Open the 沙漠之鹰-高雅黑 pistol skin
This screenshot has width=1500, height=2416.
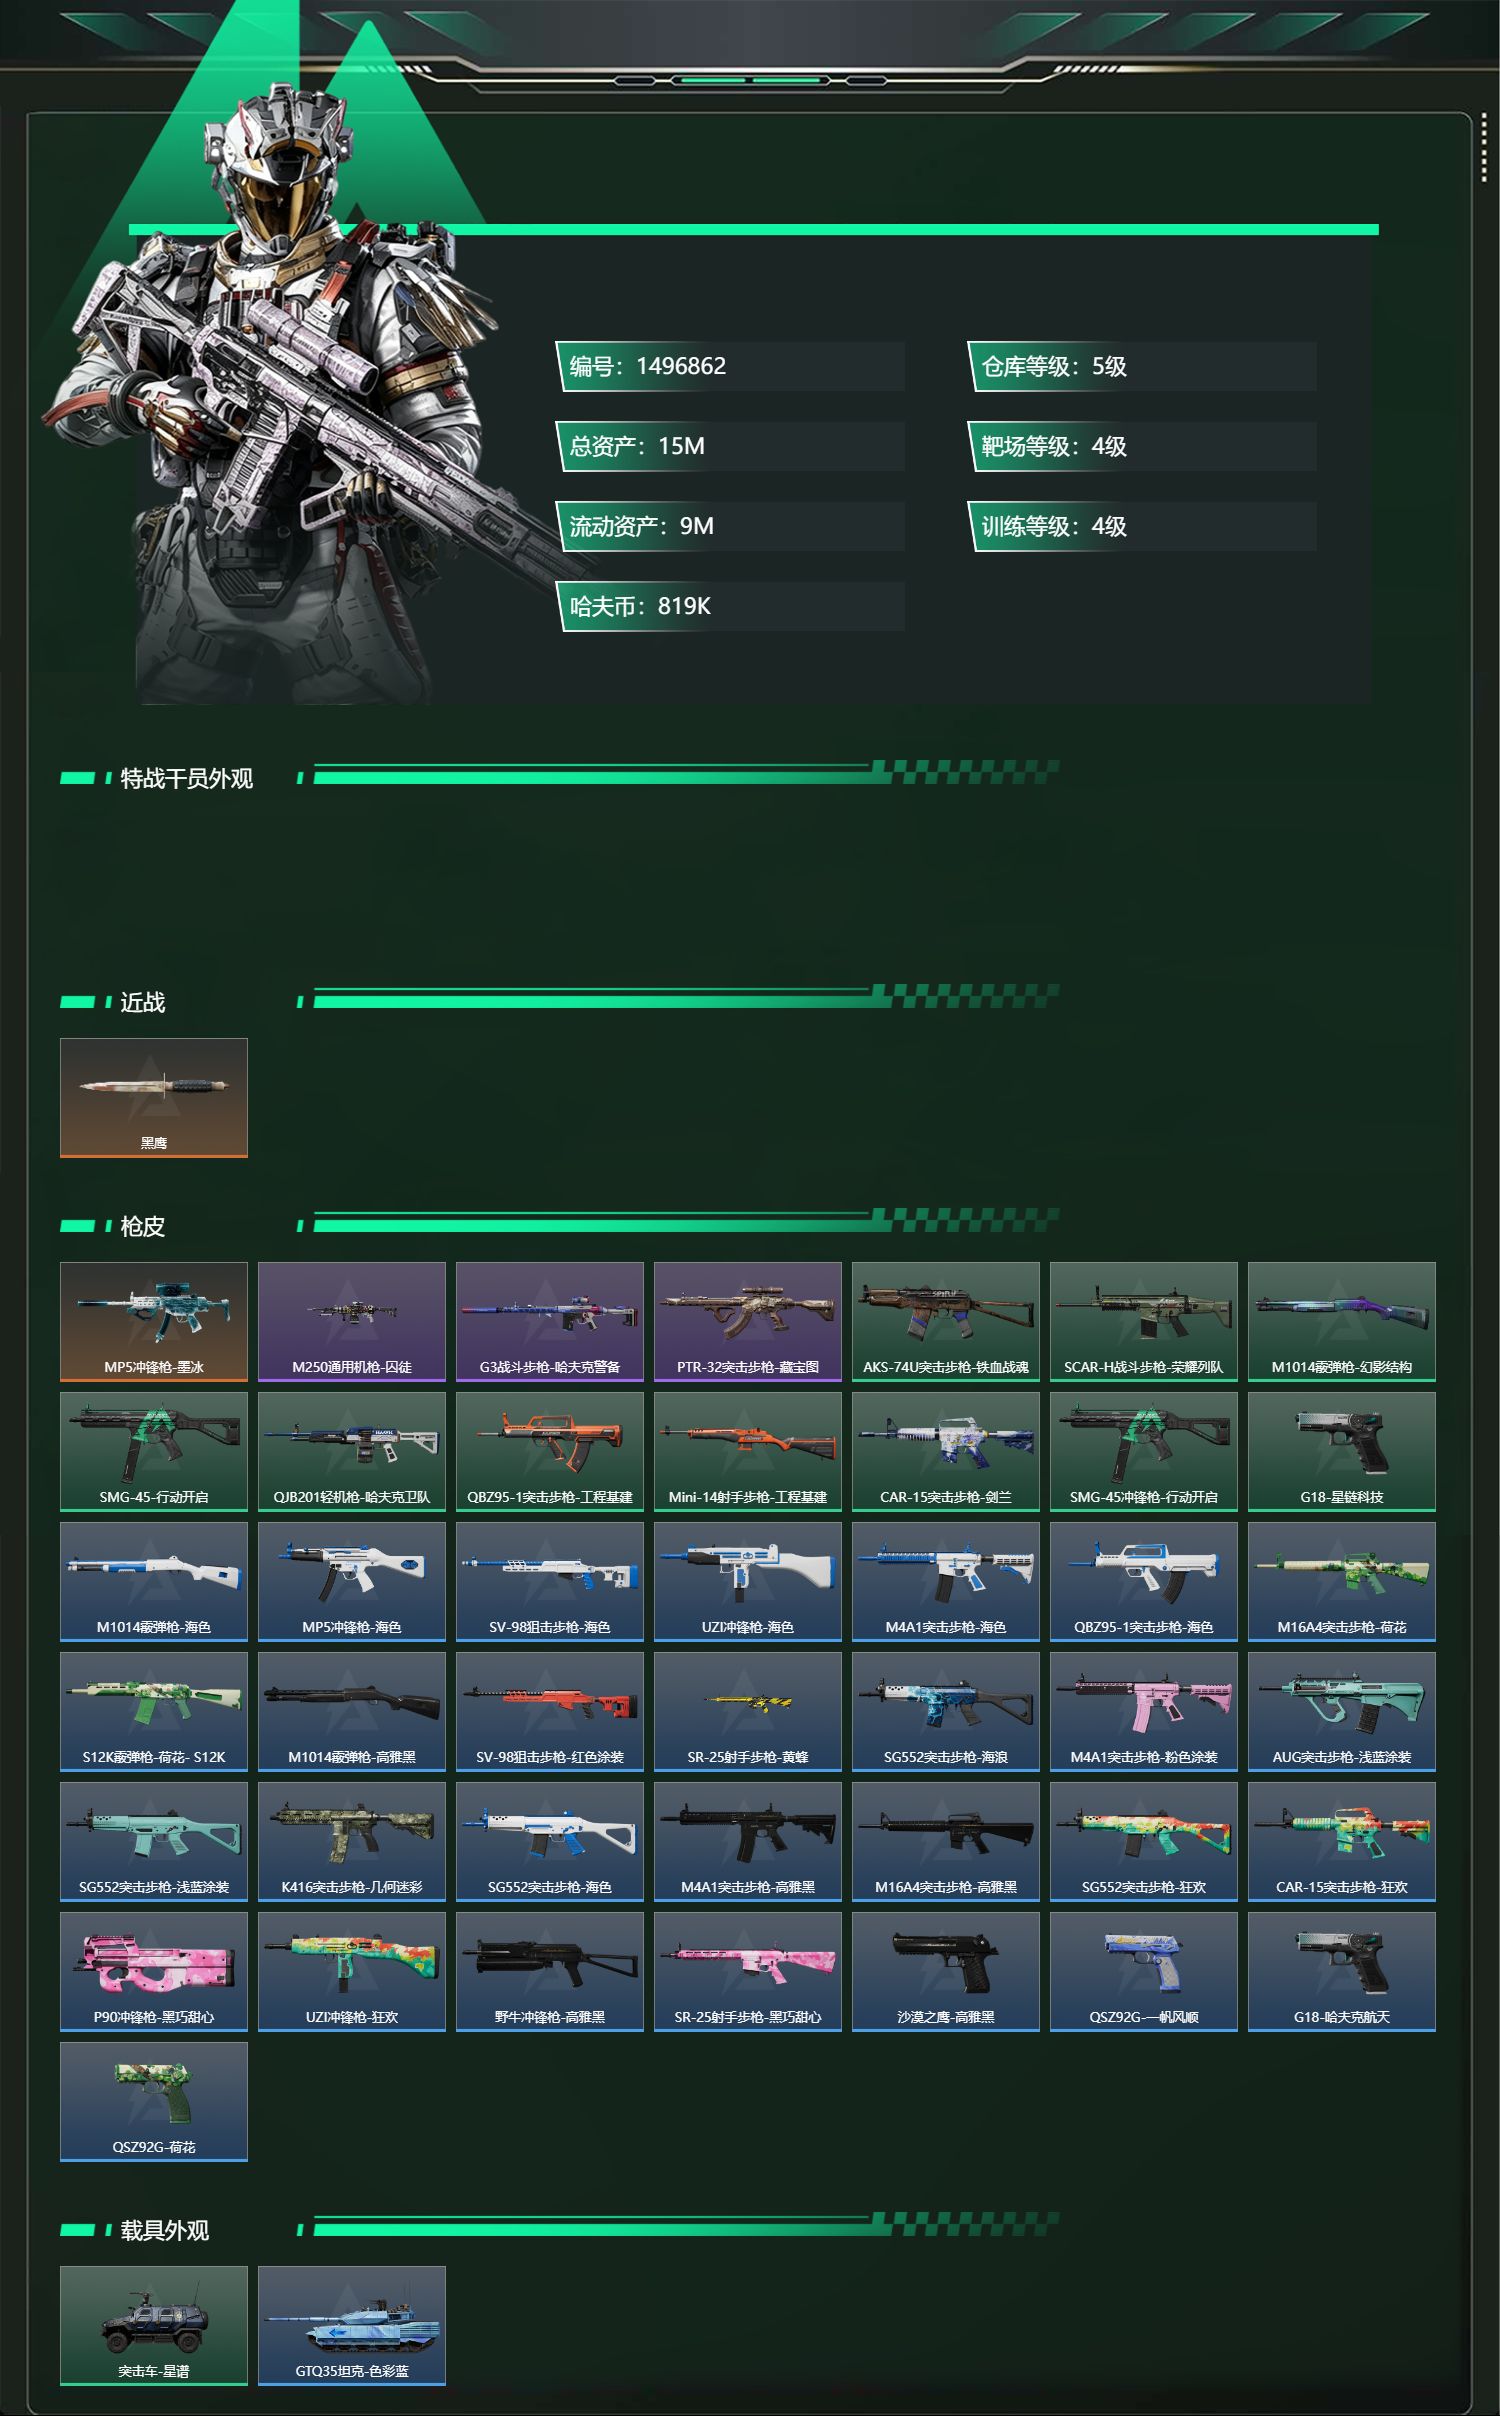[x=946, y=1971]
